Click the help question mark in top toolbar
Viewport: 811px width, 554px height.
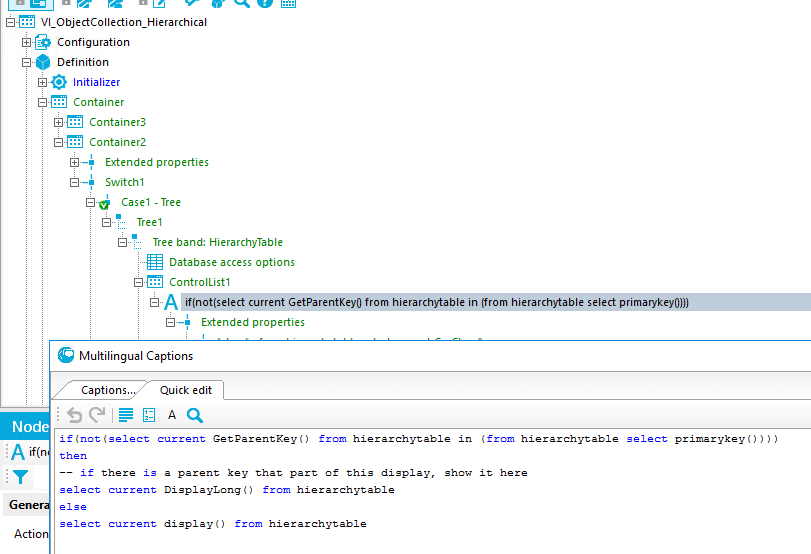265,3
